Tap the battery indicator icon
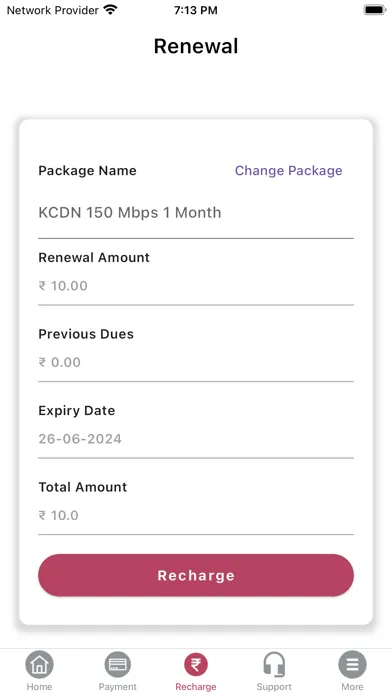Viewport: 392px width, 696px height. point(375,10)
